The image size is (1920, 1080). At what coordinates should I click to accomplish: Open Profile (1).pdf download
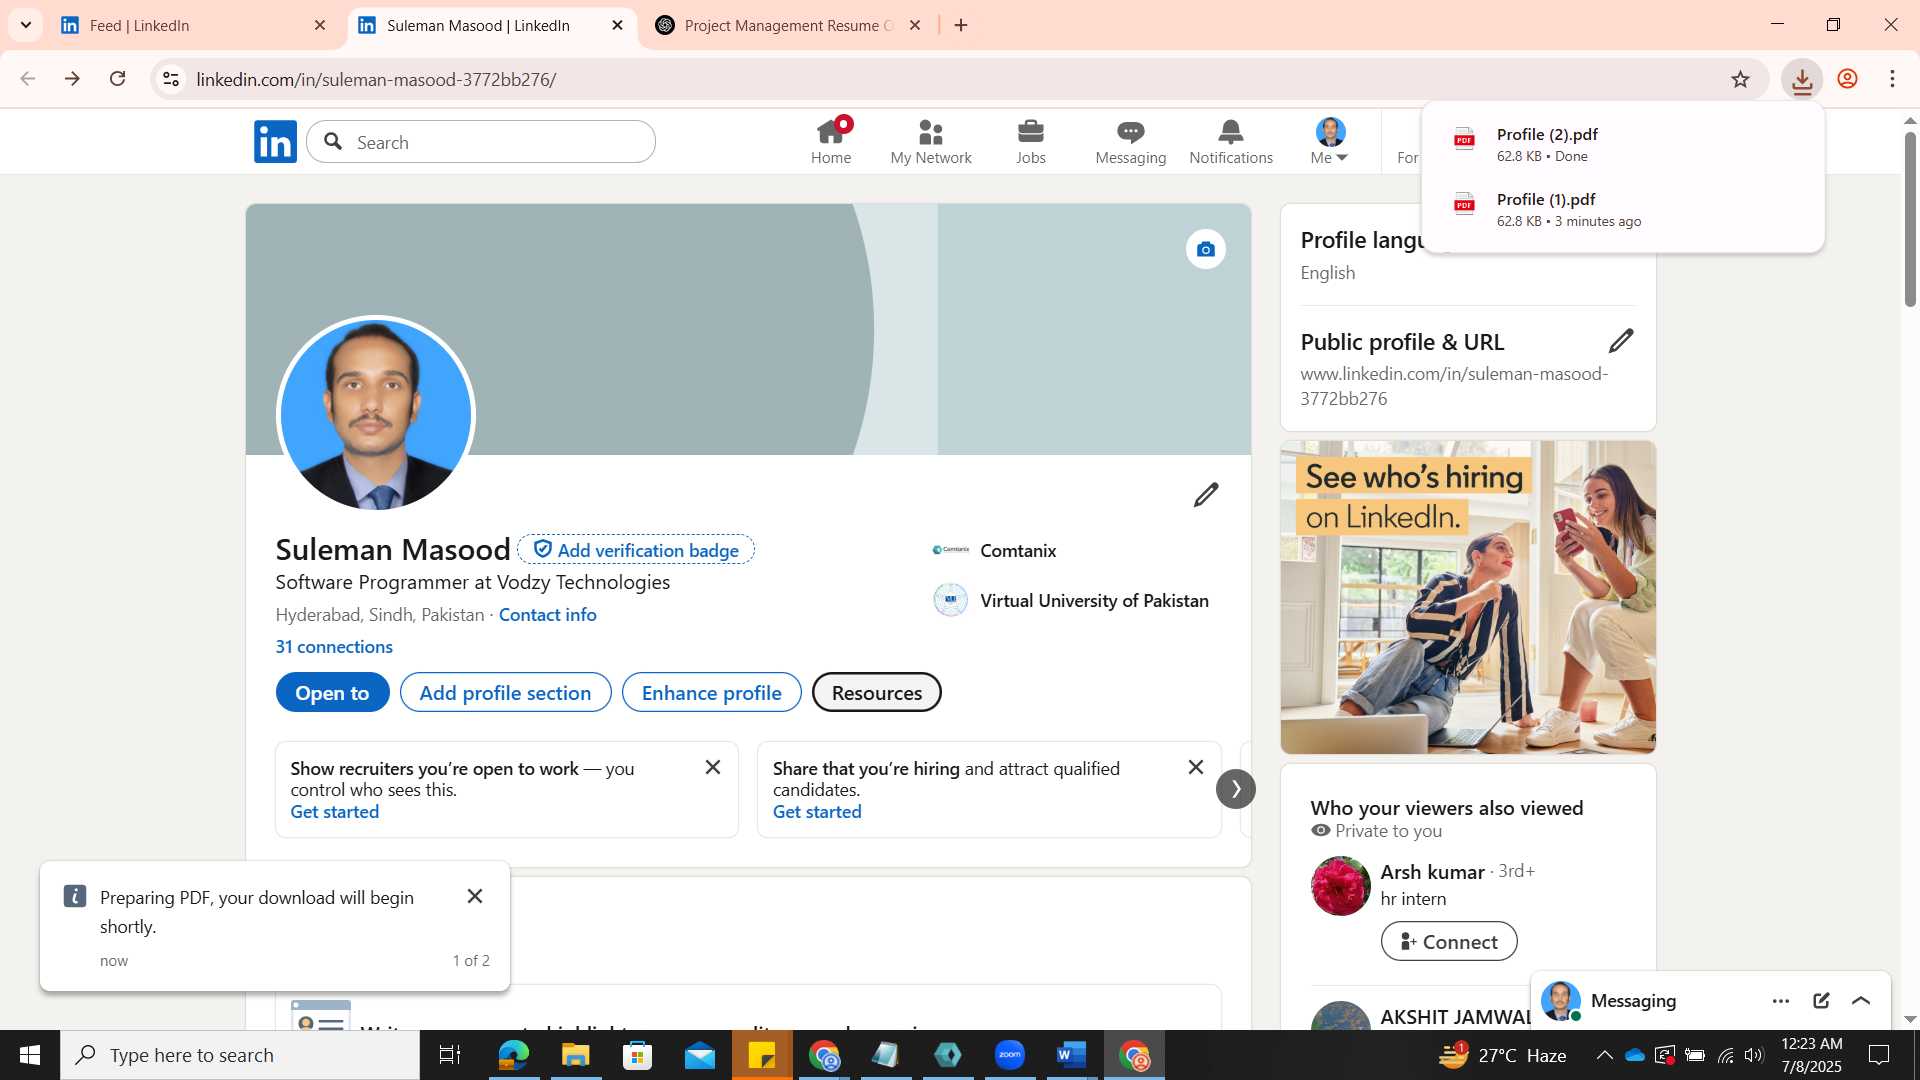1622,209
